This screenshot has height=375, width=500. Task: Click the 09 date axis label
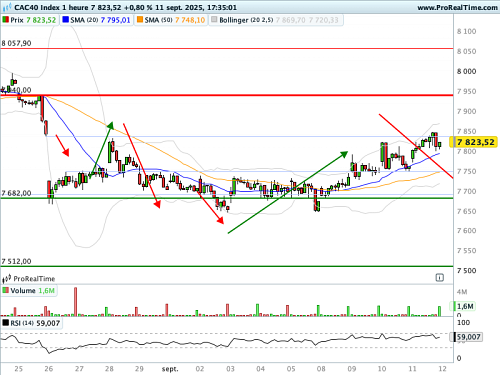[352, 369]
